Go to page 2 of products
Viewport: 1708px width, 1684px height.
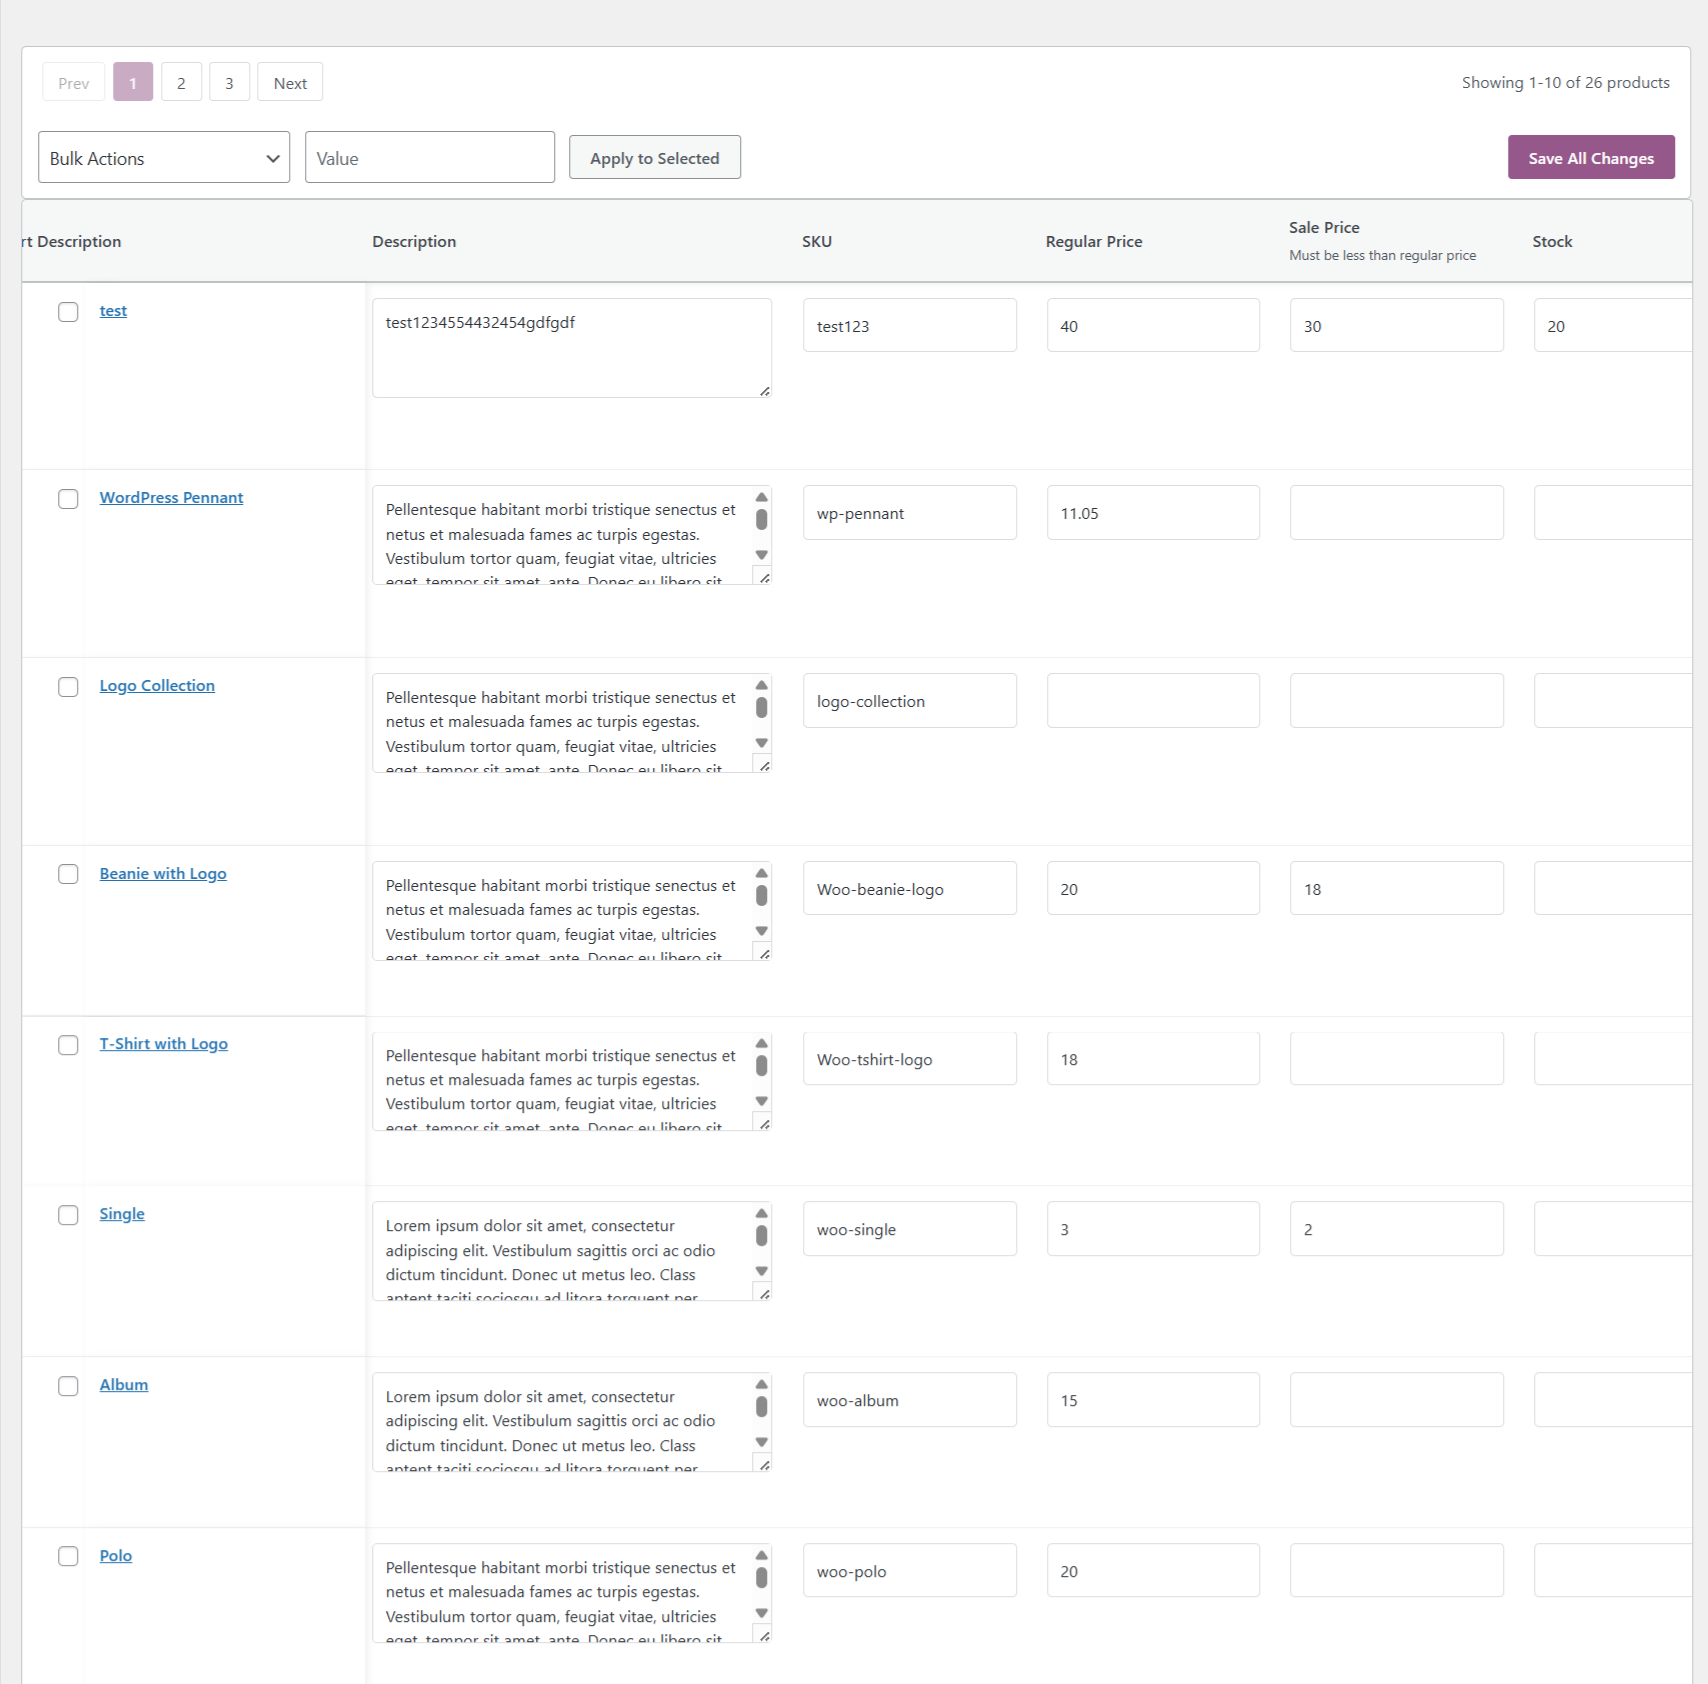181,83
